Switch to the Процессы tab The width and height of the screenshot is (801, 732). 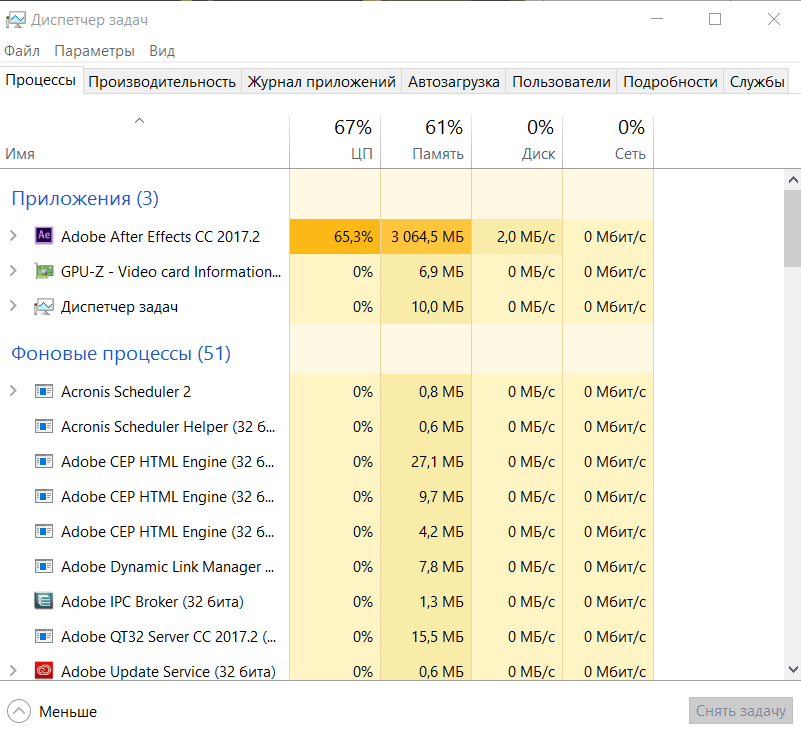click(41, 80)
